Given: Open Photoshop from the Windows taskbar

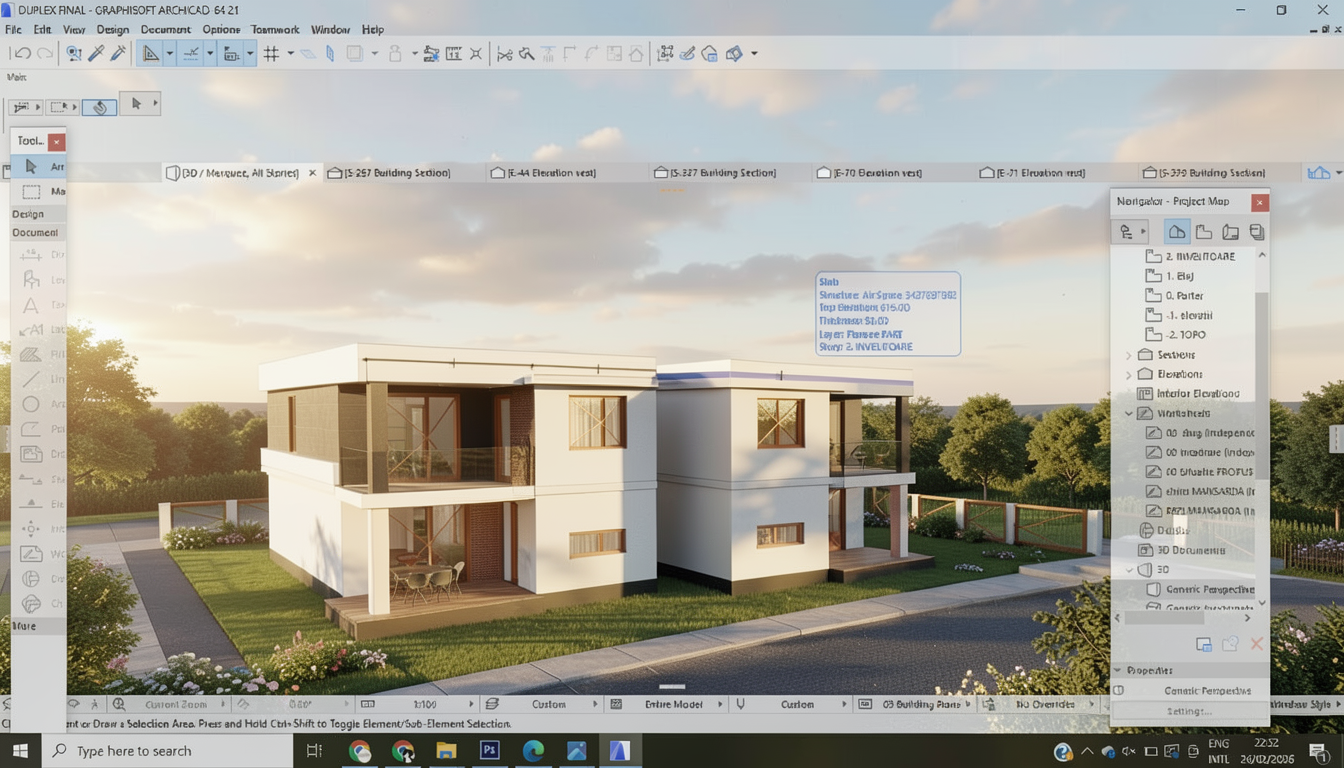Looking at the screenshot, I should pos(490,751).
